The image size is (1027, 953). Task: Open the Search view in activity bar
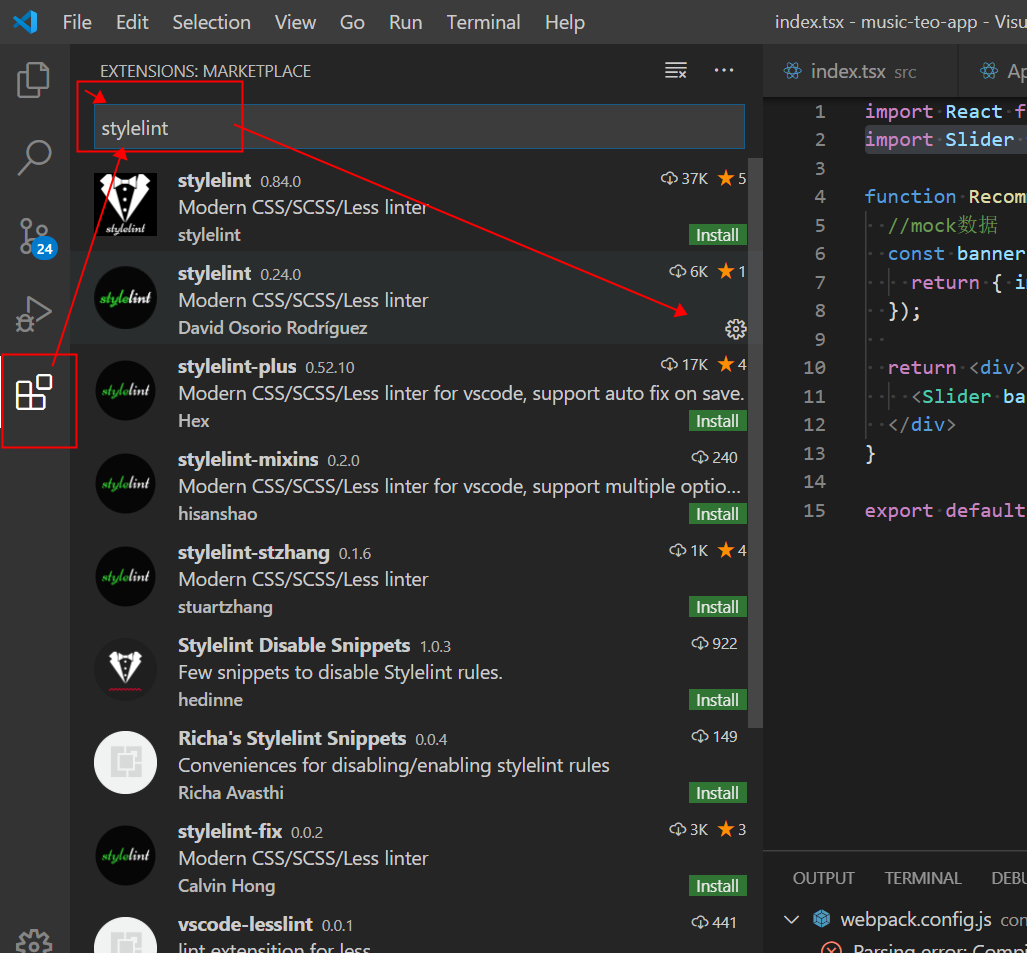pos(33,158)
